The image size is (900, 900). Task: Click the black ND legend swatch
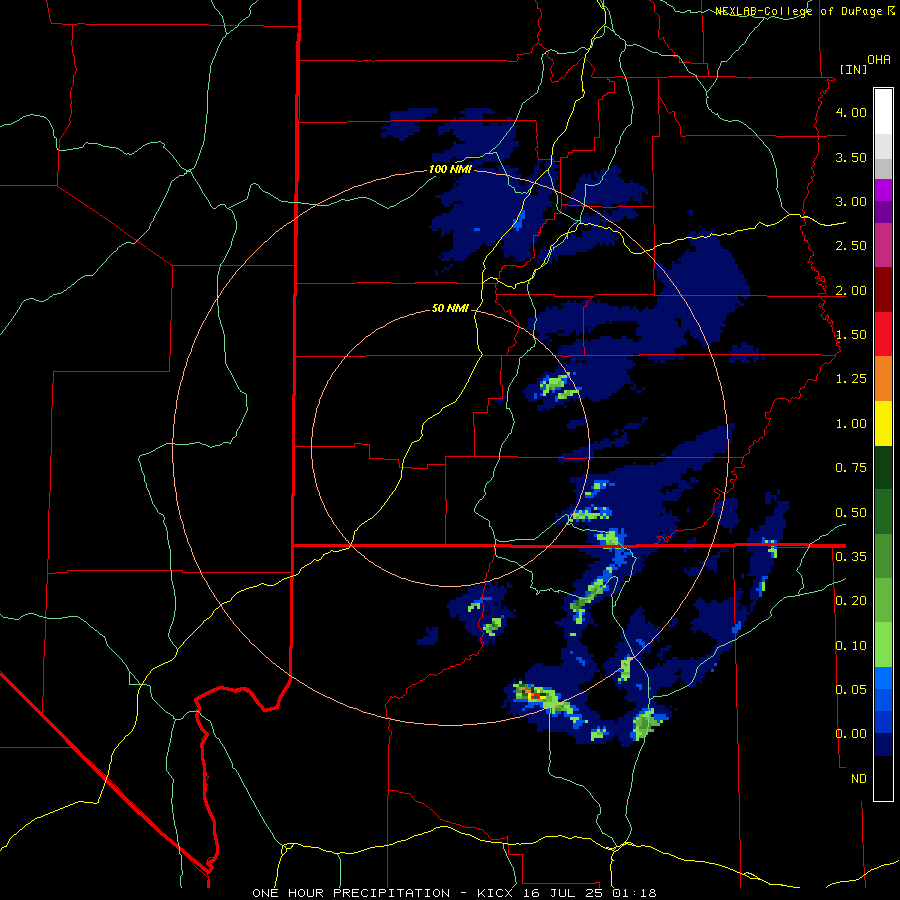(x=883, y=778)
